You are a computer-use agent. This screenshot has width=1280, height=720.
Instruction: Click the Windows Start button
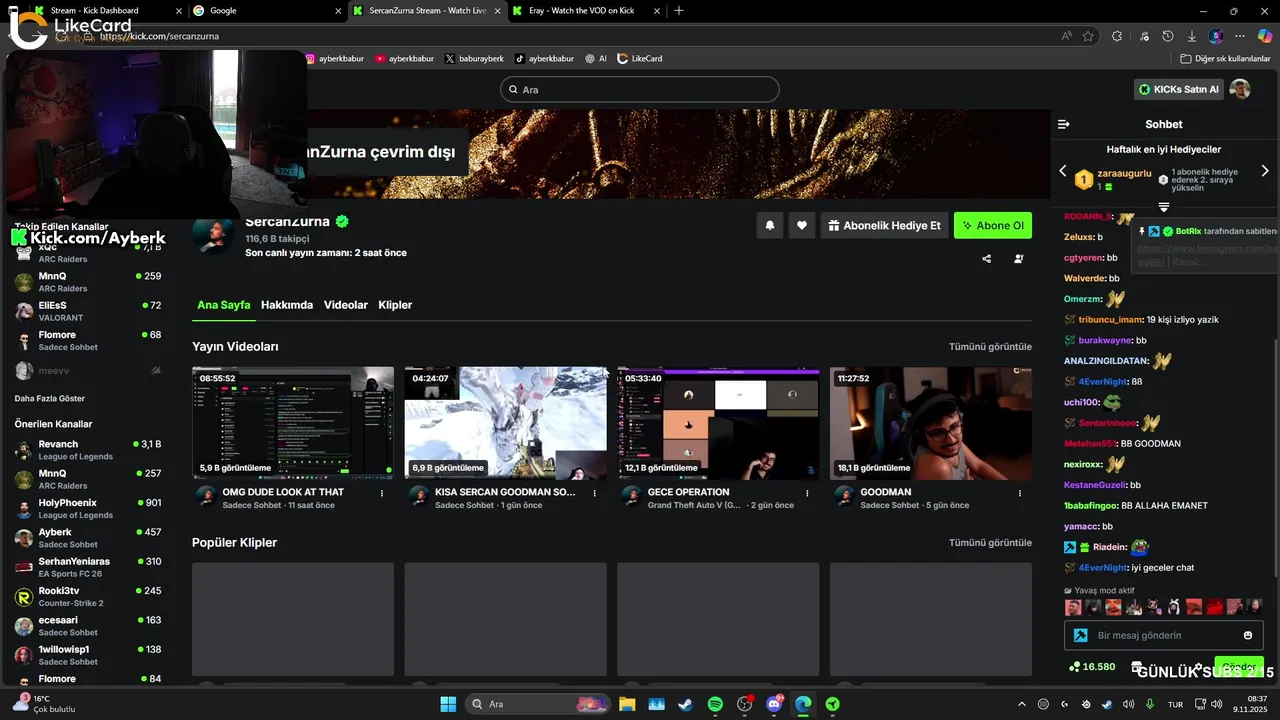[448, 704]
